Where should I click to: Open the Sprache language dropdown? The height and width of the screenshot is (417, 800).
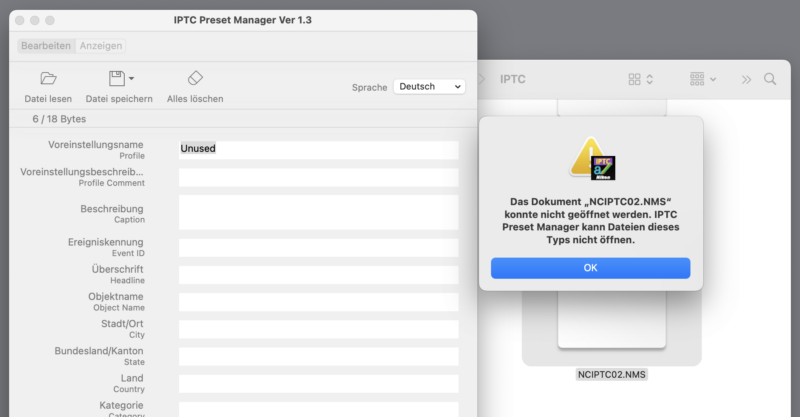click(429, 87)
